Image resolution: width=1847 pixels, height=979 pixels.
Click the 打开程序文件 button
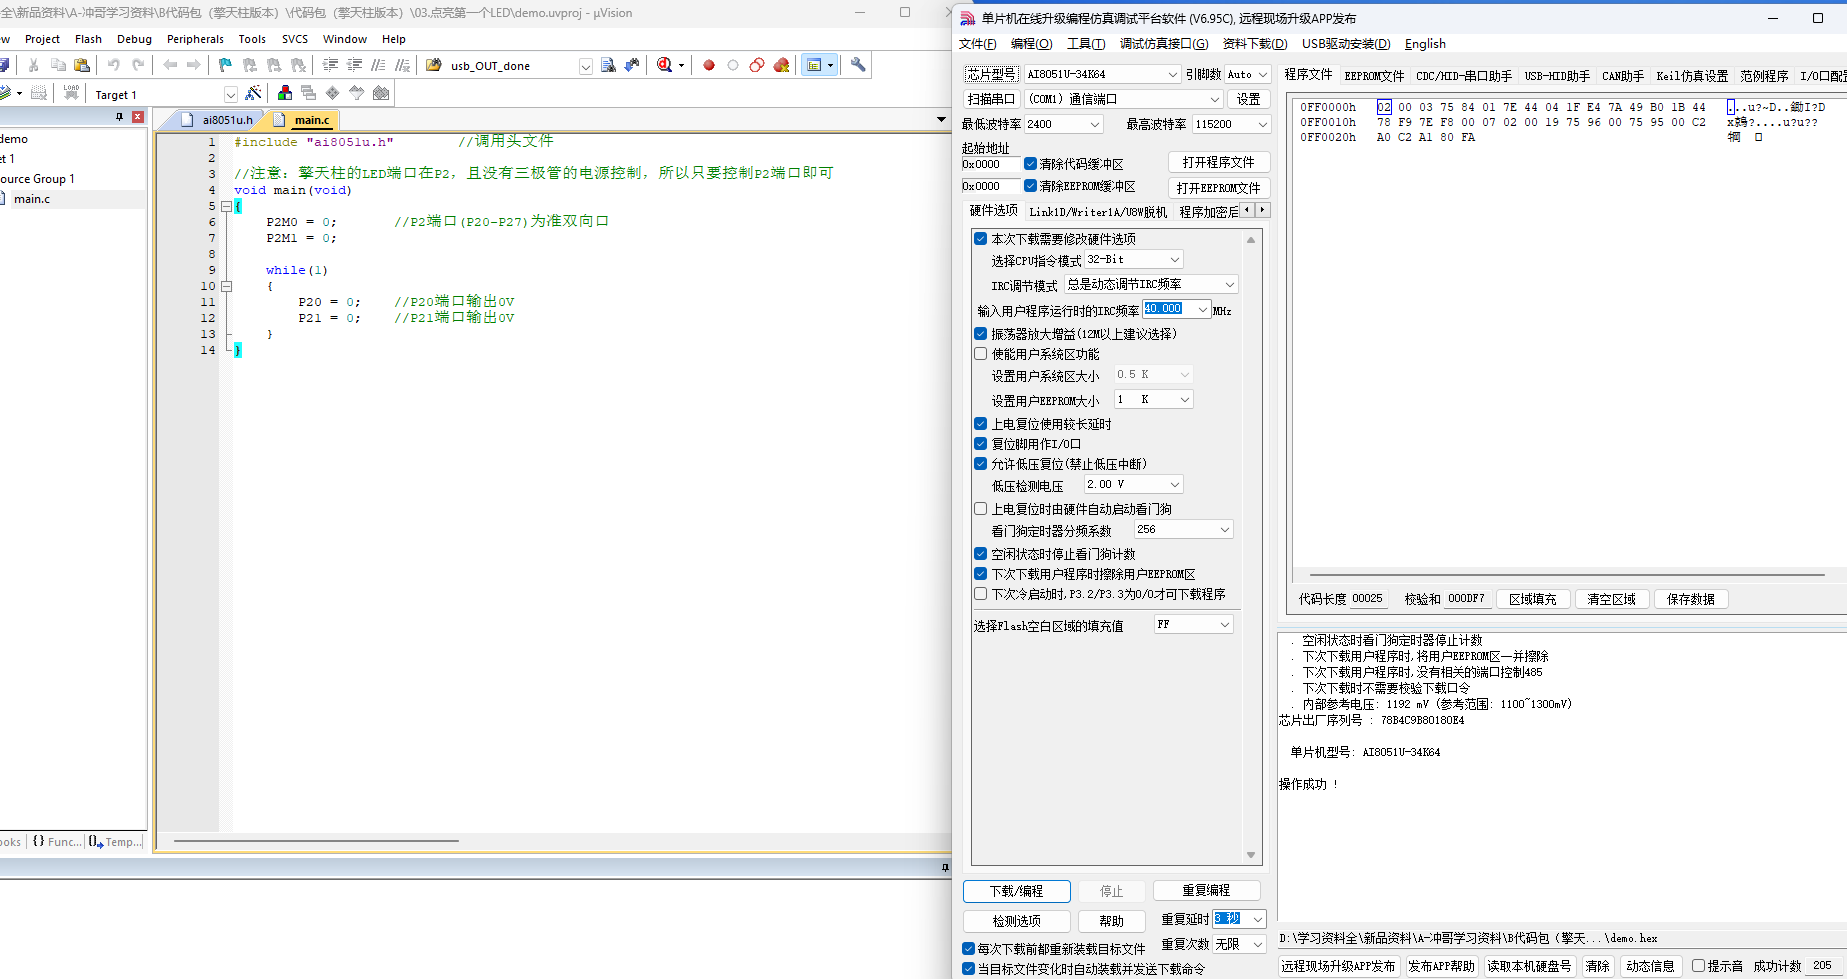click(x=1218, y=162)
